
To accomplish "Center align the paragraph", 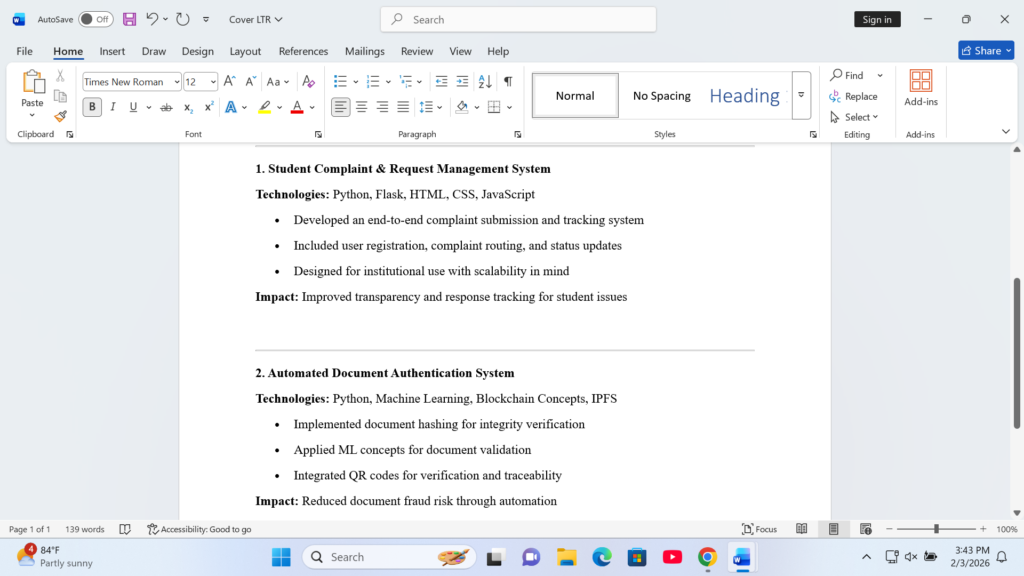I will click(x=361, y=107).
